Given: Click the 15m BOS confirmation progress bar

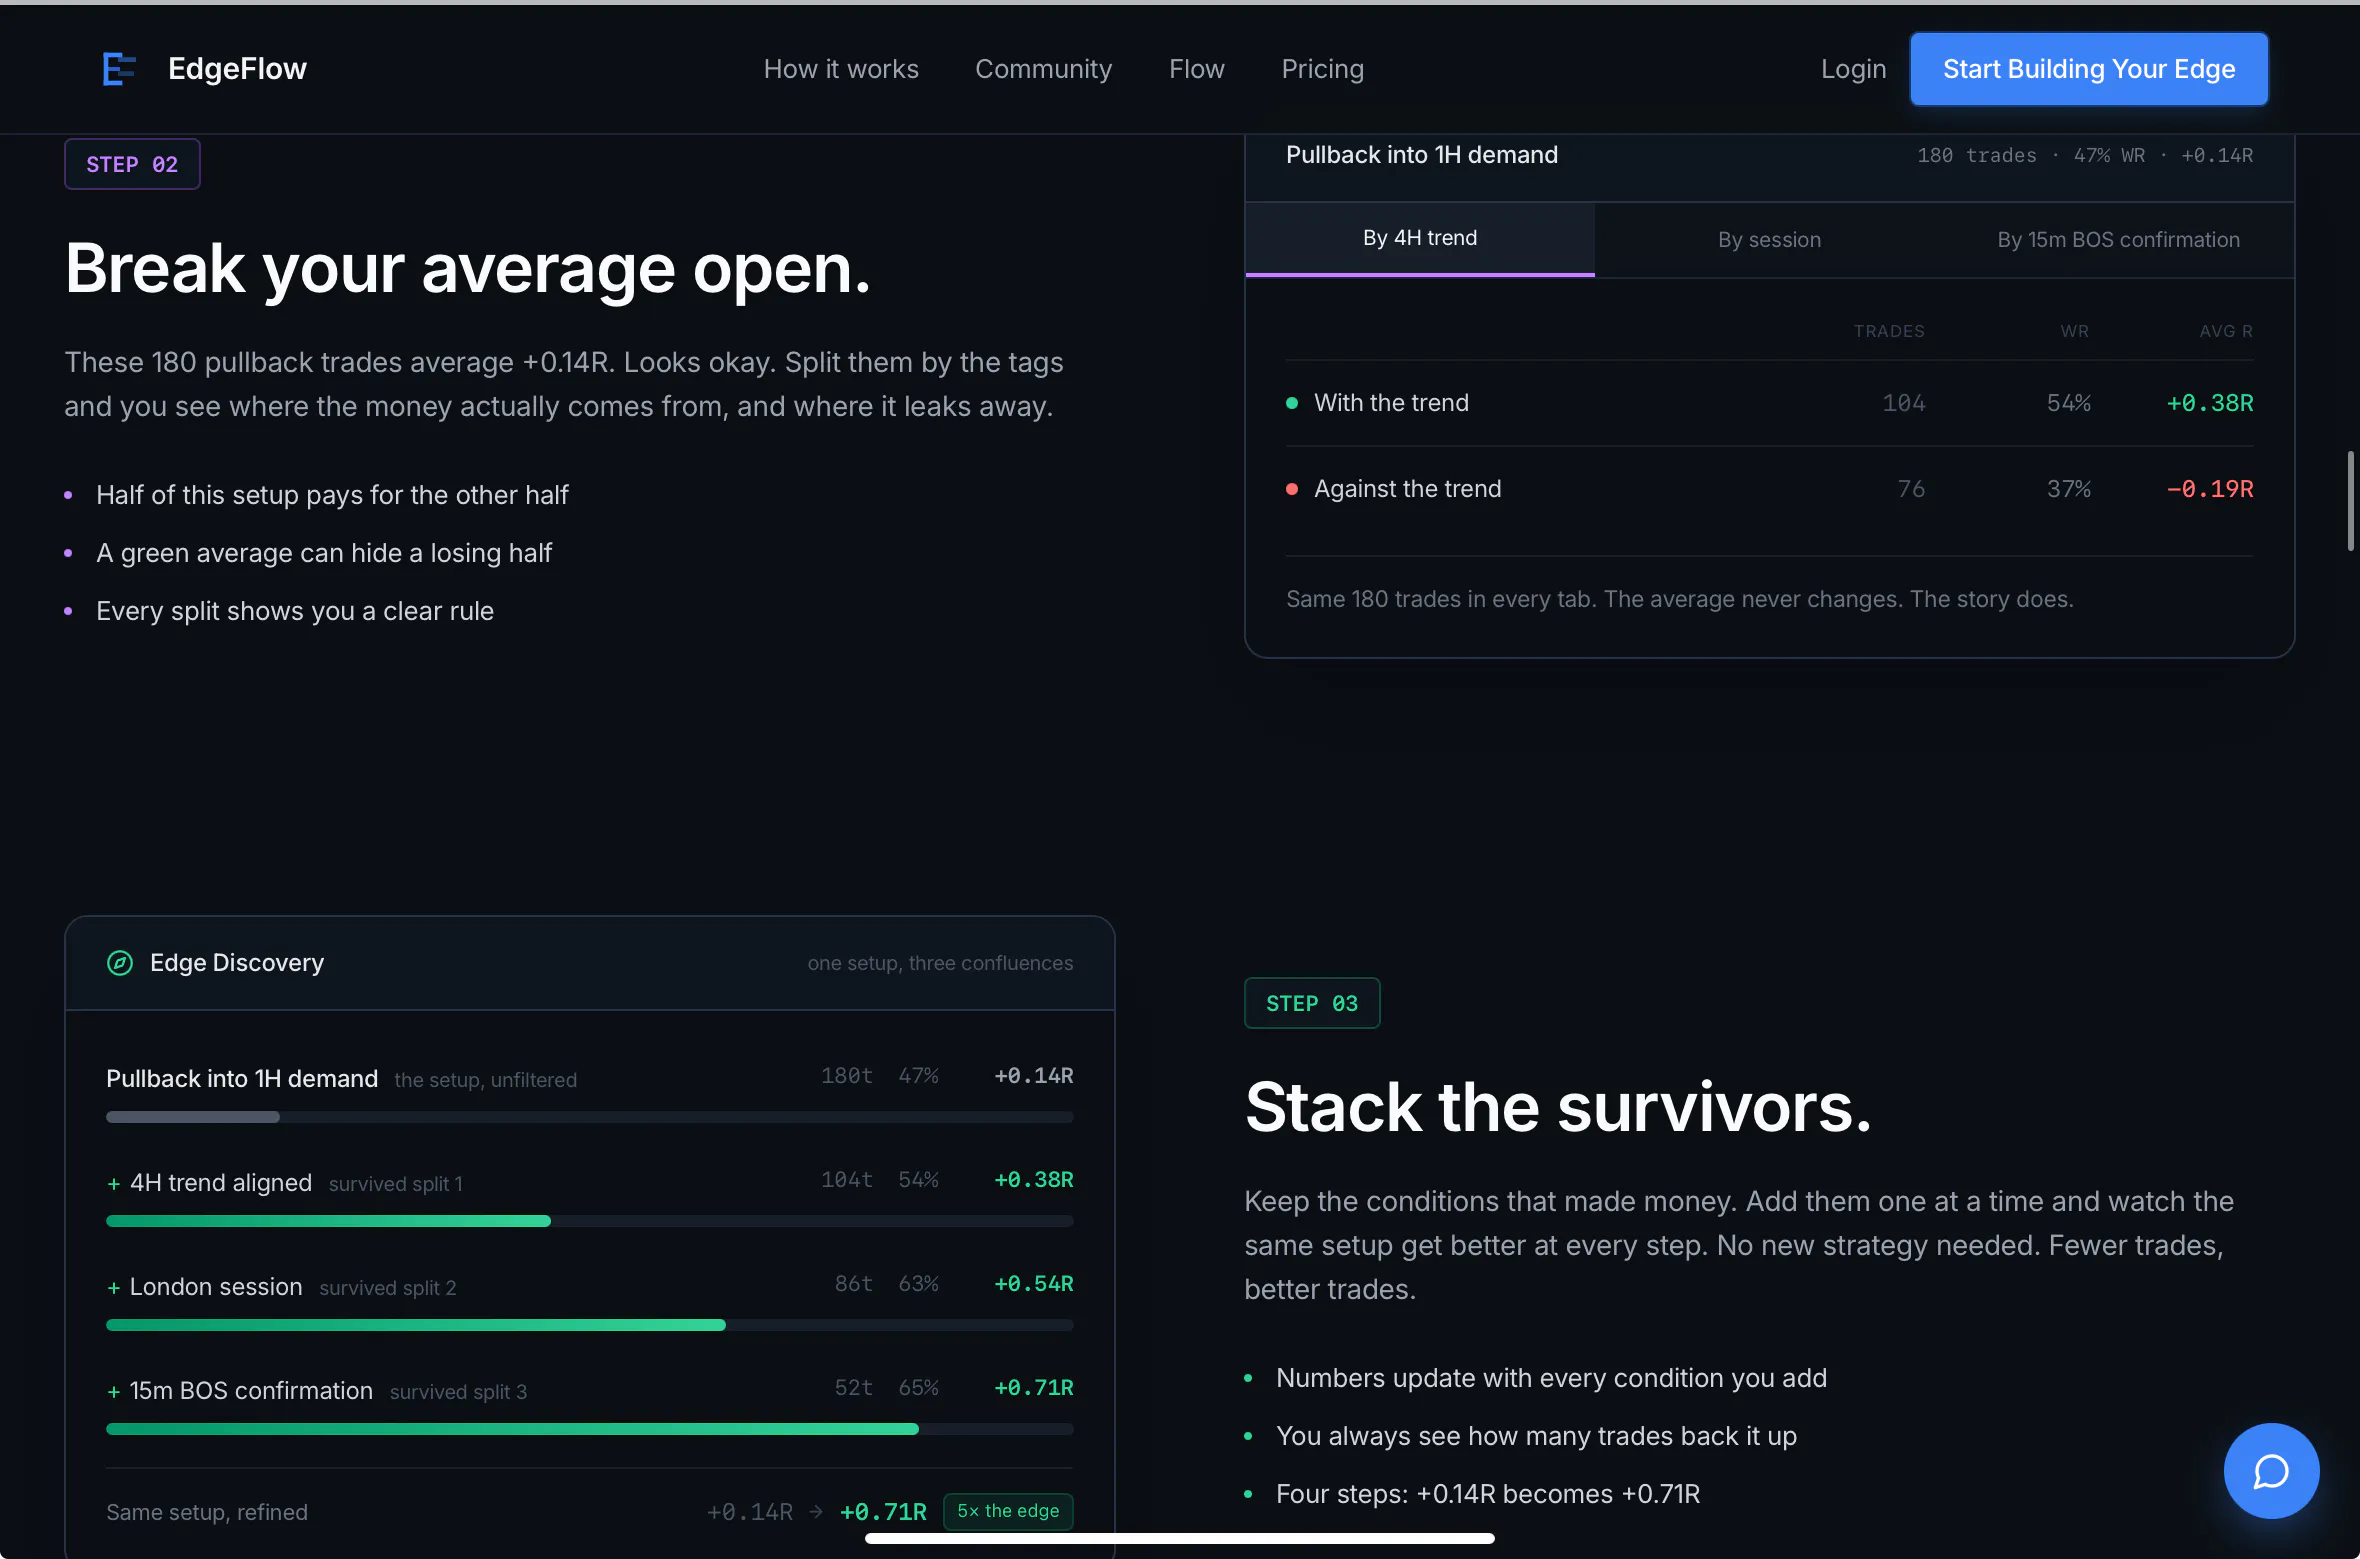Looking at the screenshot, I should tap(590, 1429).
